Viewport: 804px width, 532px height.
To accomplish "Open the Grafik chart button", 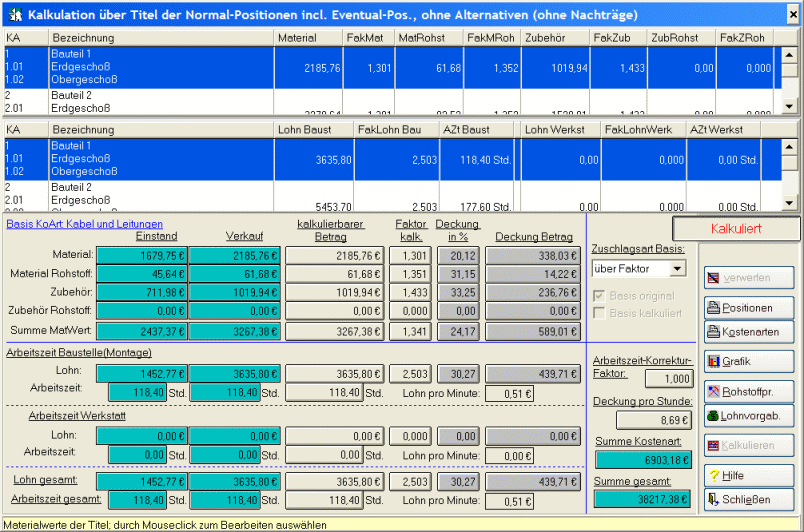I will coord(749,361).
